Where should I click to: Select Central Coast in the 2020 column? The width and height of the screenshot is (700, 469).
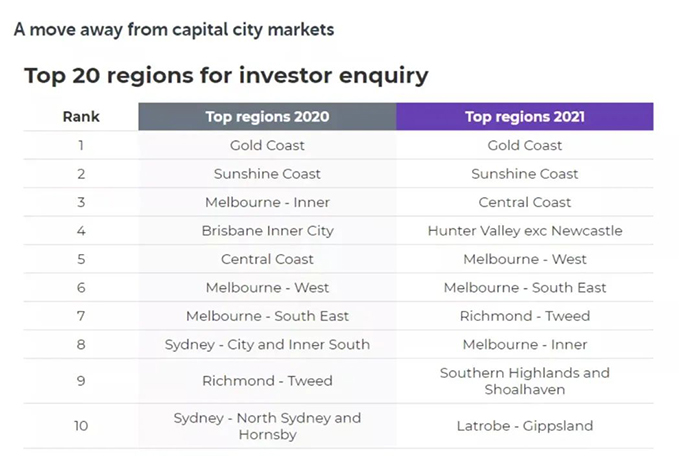(x=267, y=259)
